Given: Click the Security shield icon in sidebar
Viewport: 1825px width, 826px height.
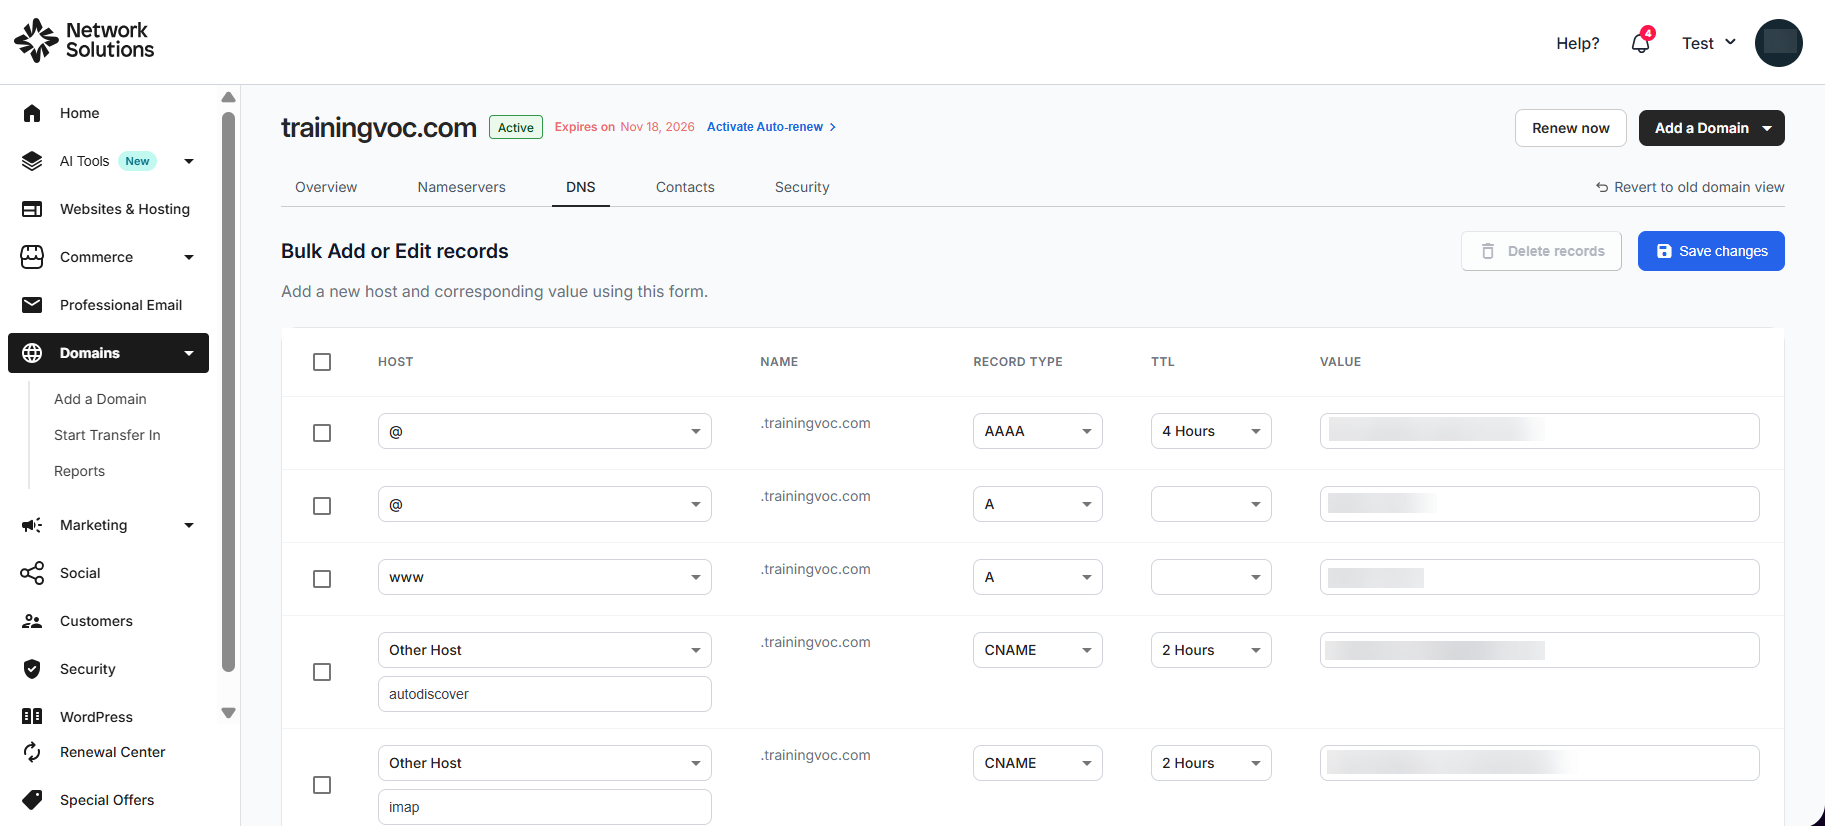Looking at the screenshot, I should [32, 669].
